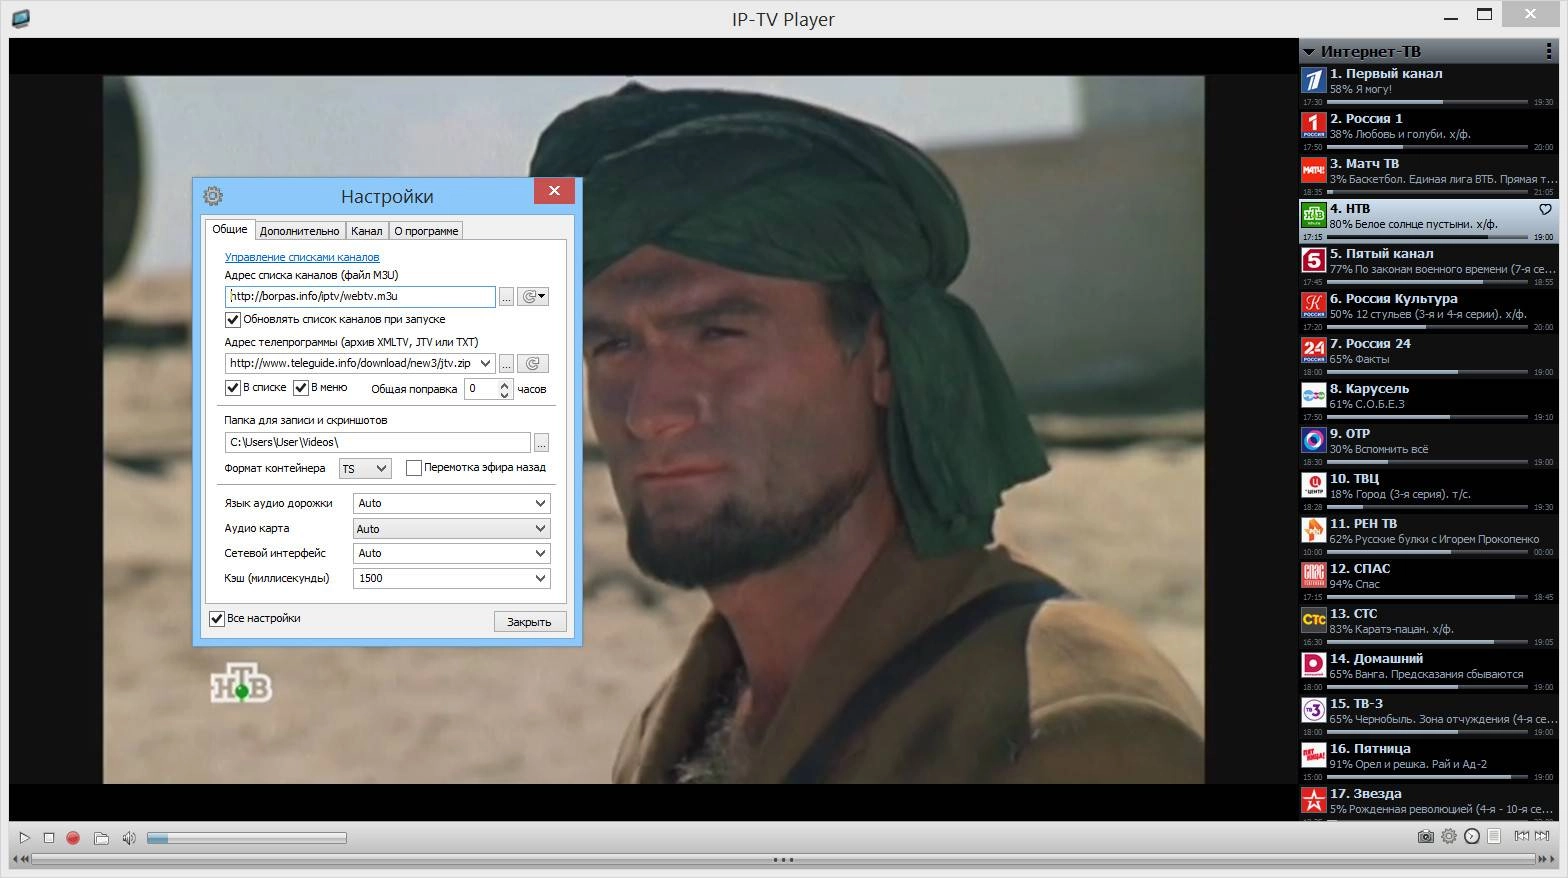
Task: Toggle the В списке checkbox
Action: coord(233,388)
